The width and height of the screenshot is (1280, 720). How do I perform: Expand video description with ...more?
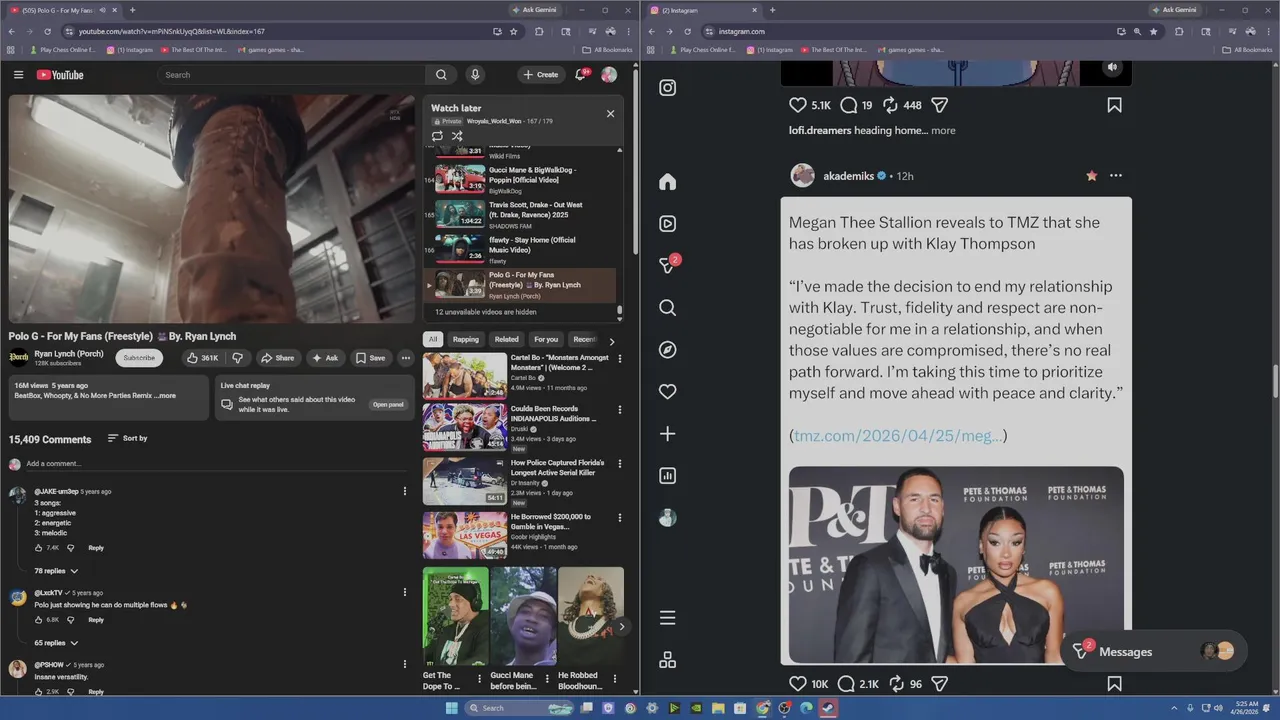tap(165, 396)
